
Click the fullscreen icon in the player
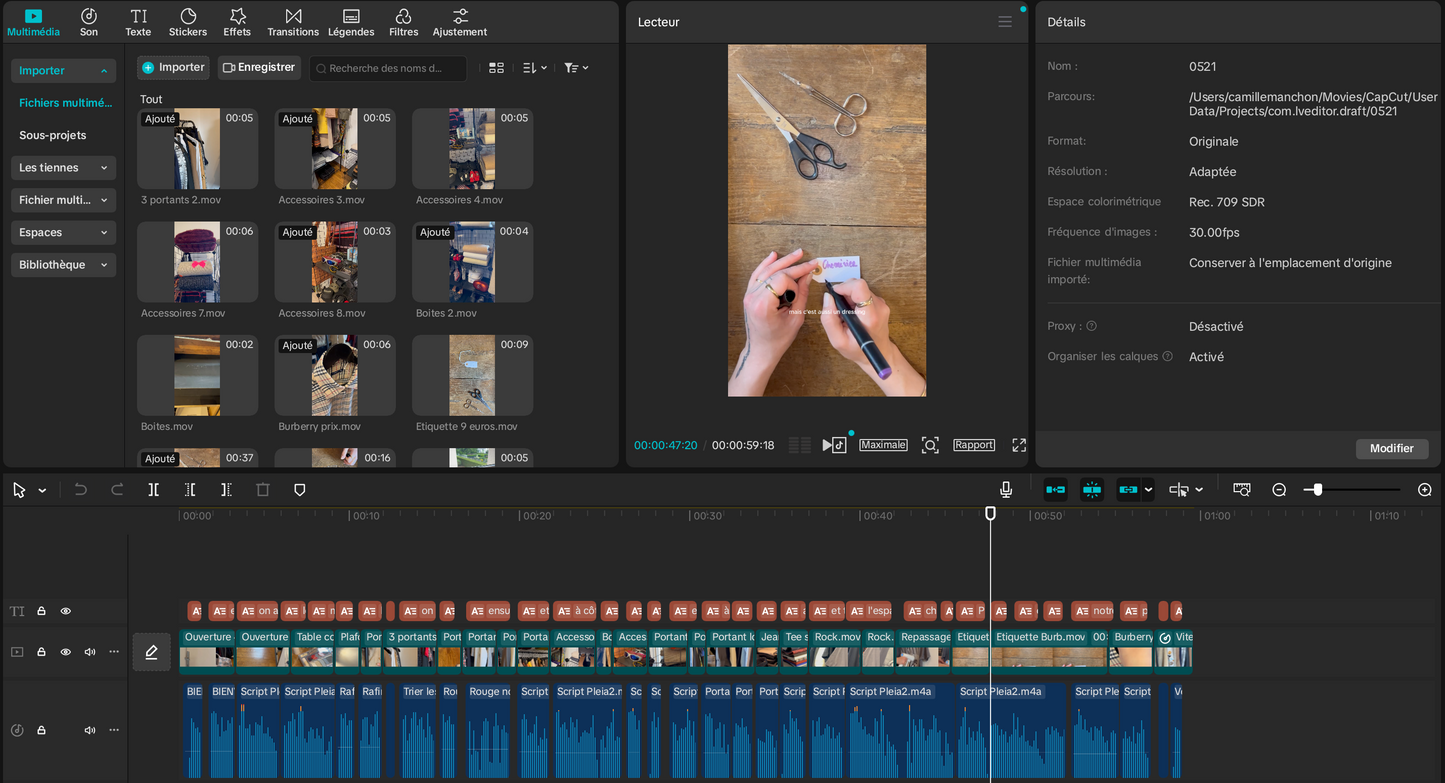[1019, 445]
